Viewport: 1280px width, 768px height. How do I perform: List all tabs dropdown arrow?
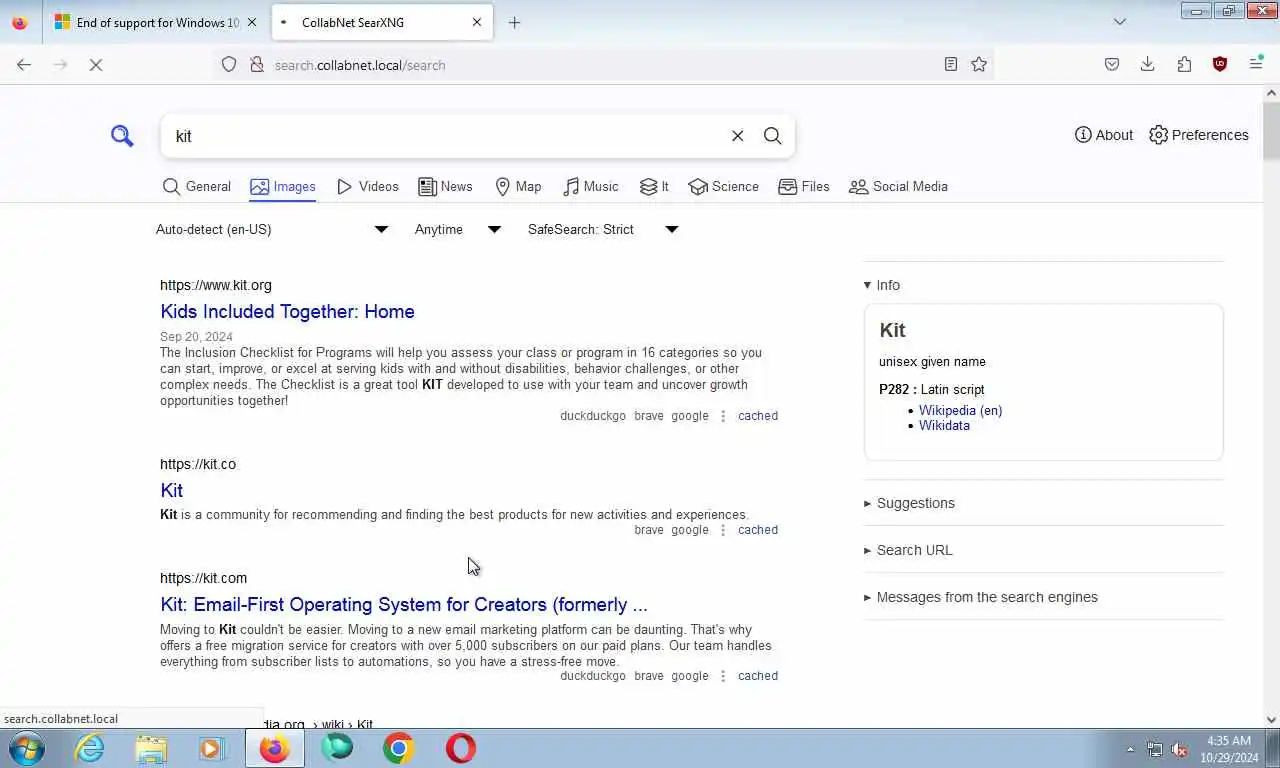pos(1120,22)
